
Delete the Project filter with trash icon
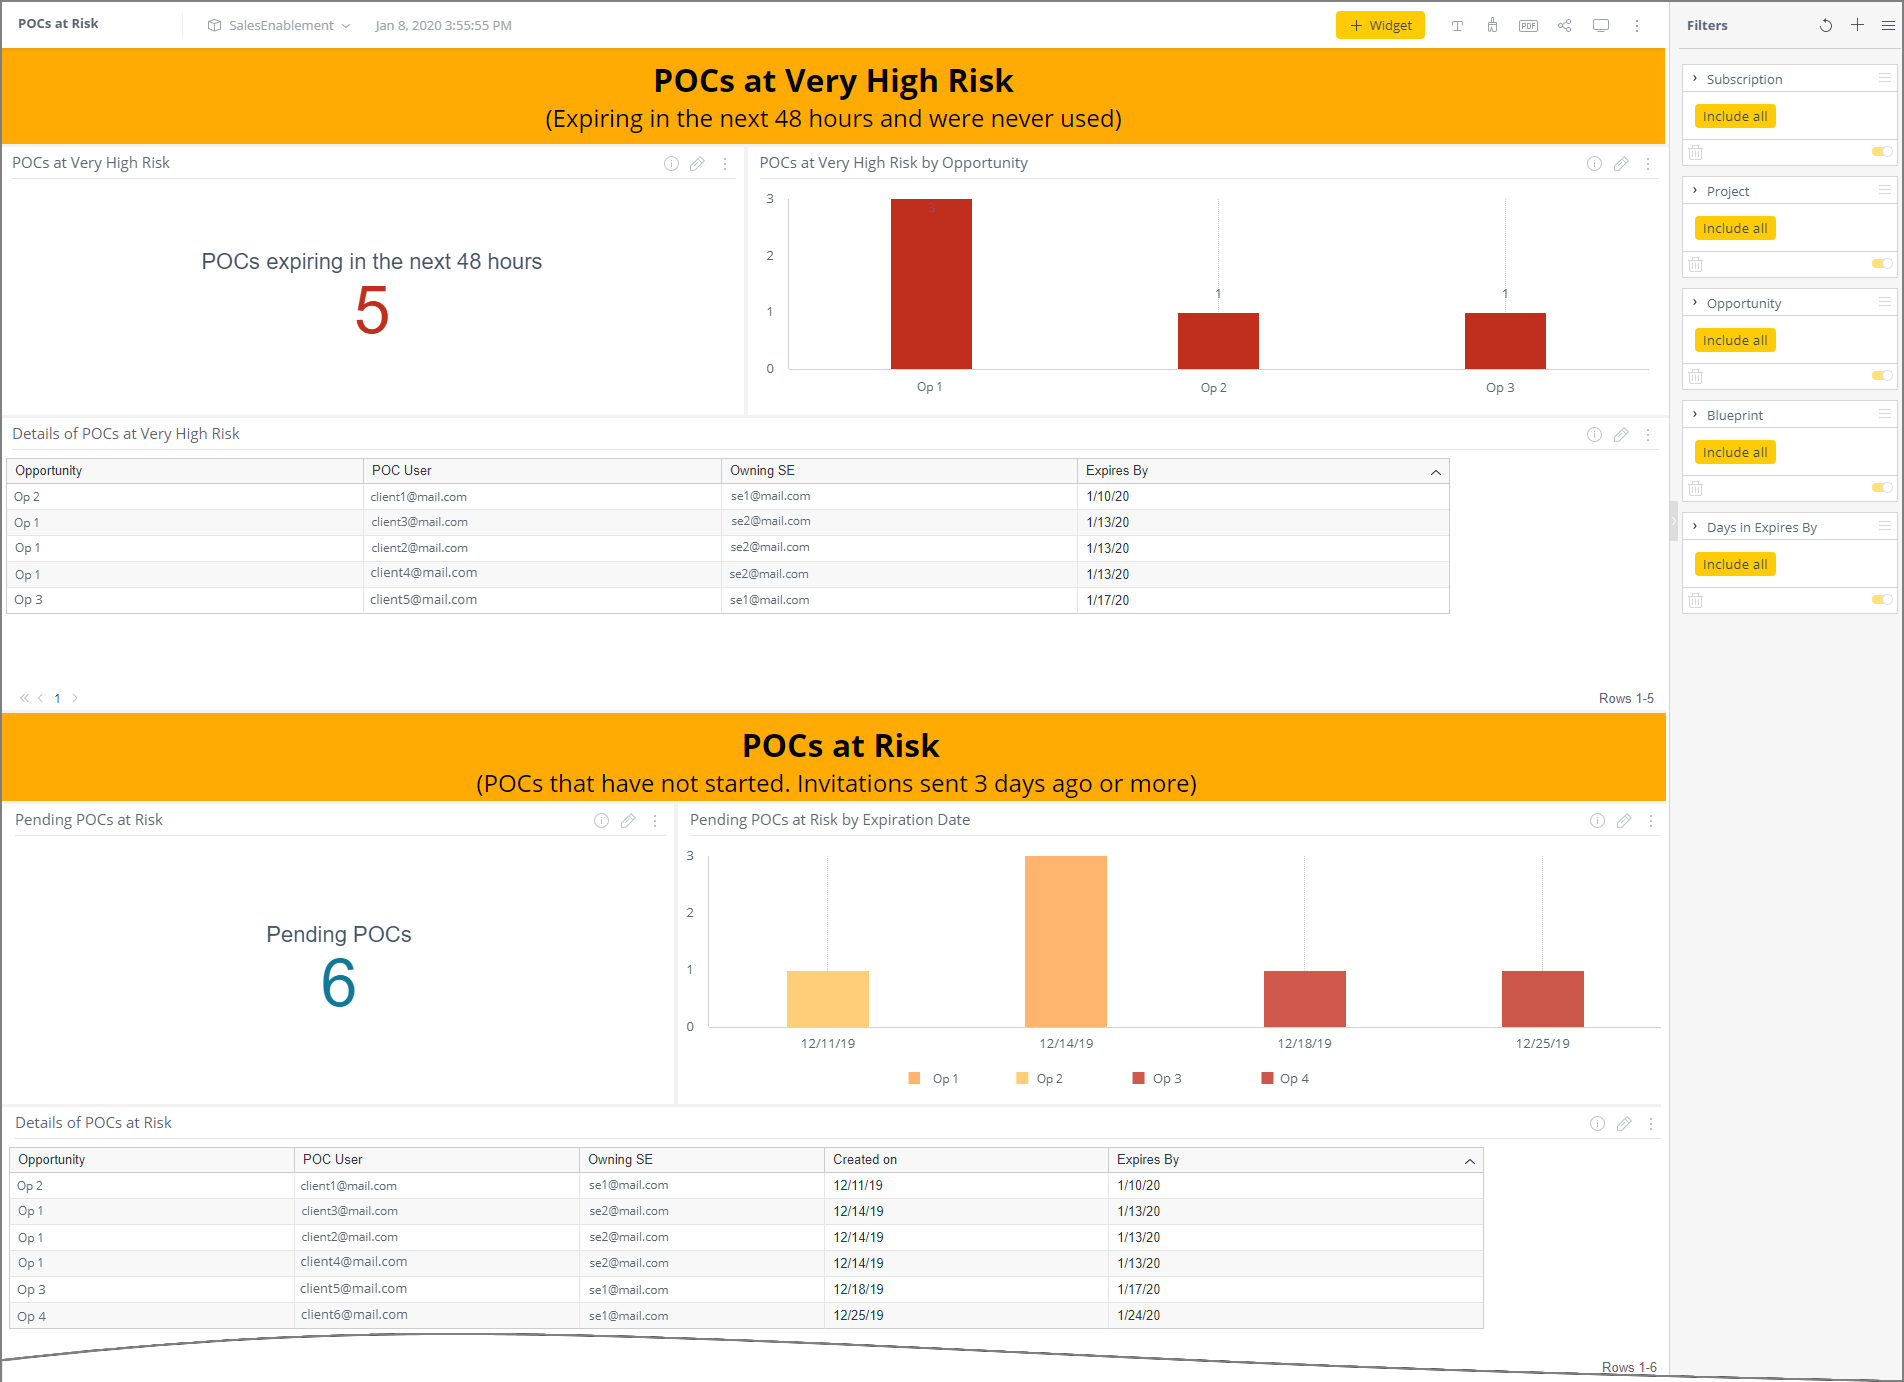pyautogui.click(x=1696, y=264)
